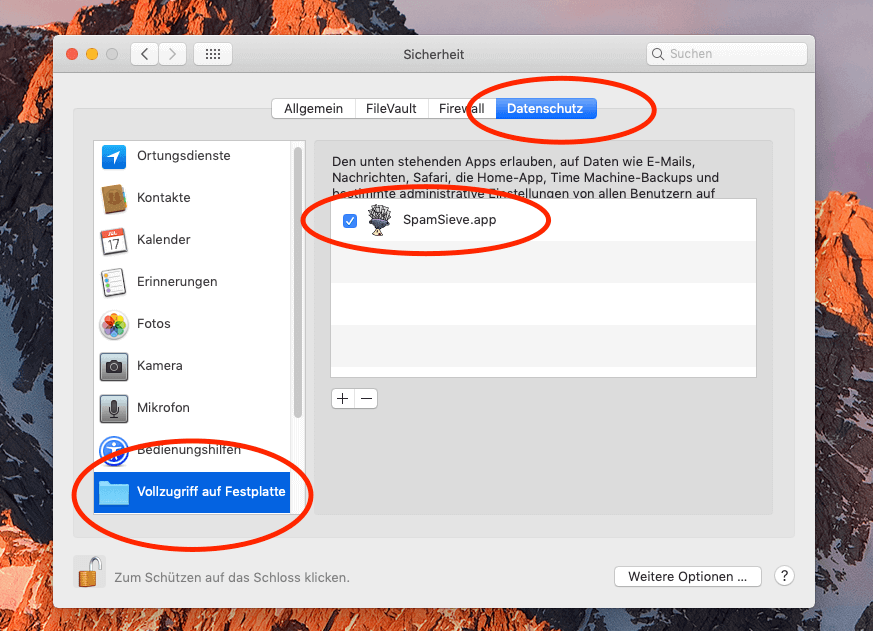Viewport: 873px width, 631px height.
Task: Open the FileVault tab
Action: [x=392, y=109]
